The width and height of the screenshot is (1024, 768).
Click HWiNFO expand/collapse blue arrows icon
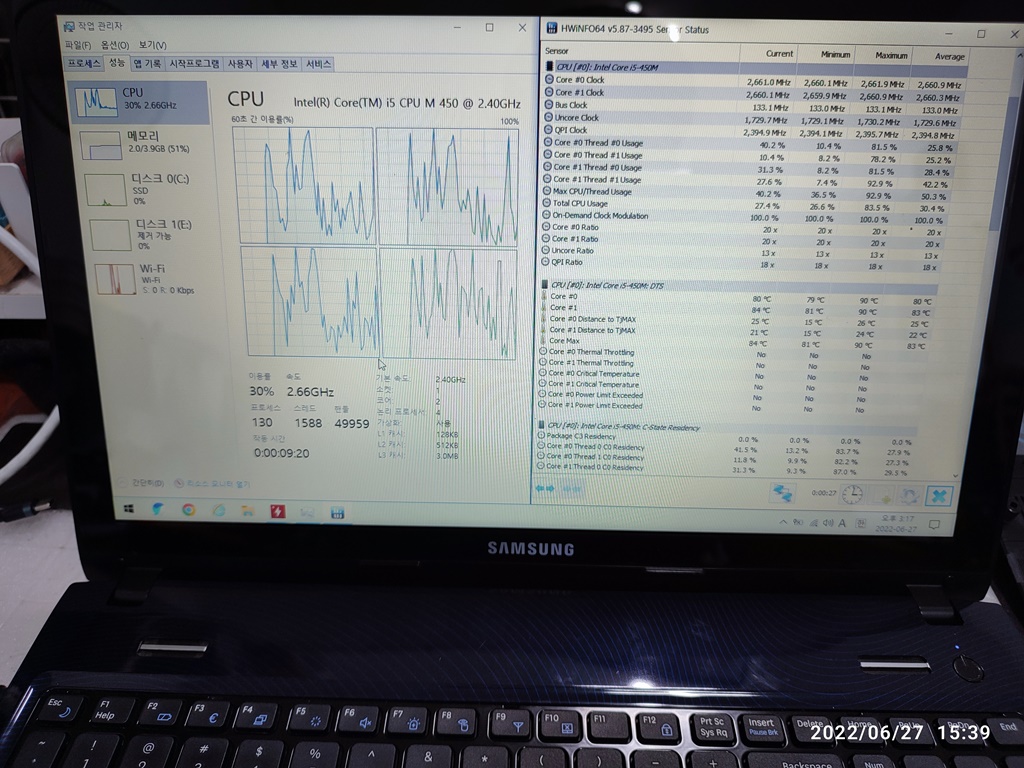545,488
